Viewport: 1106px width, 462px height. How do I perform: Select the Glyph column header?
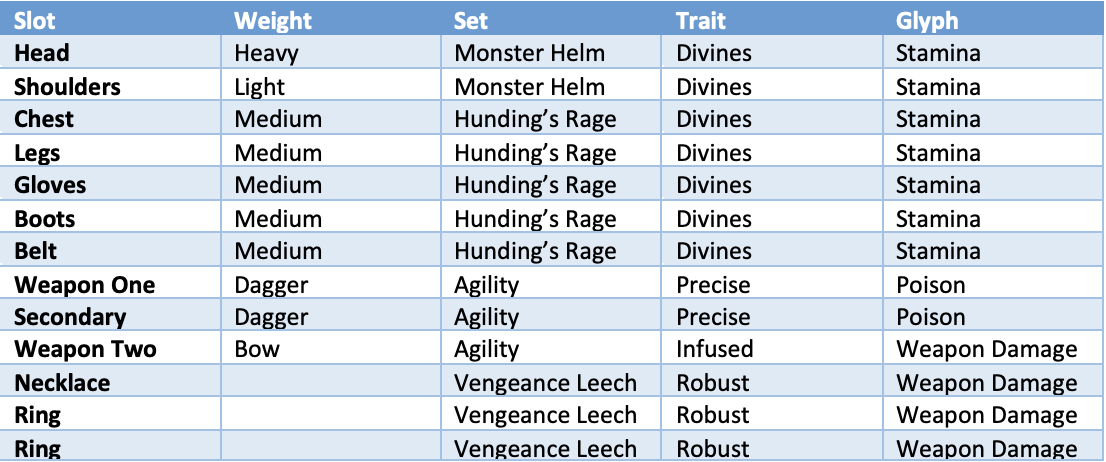(927, 21)
